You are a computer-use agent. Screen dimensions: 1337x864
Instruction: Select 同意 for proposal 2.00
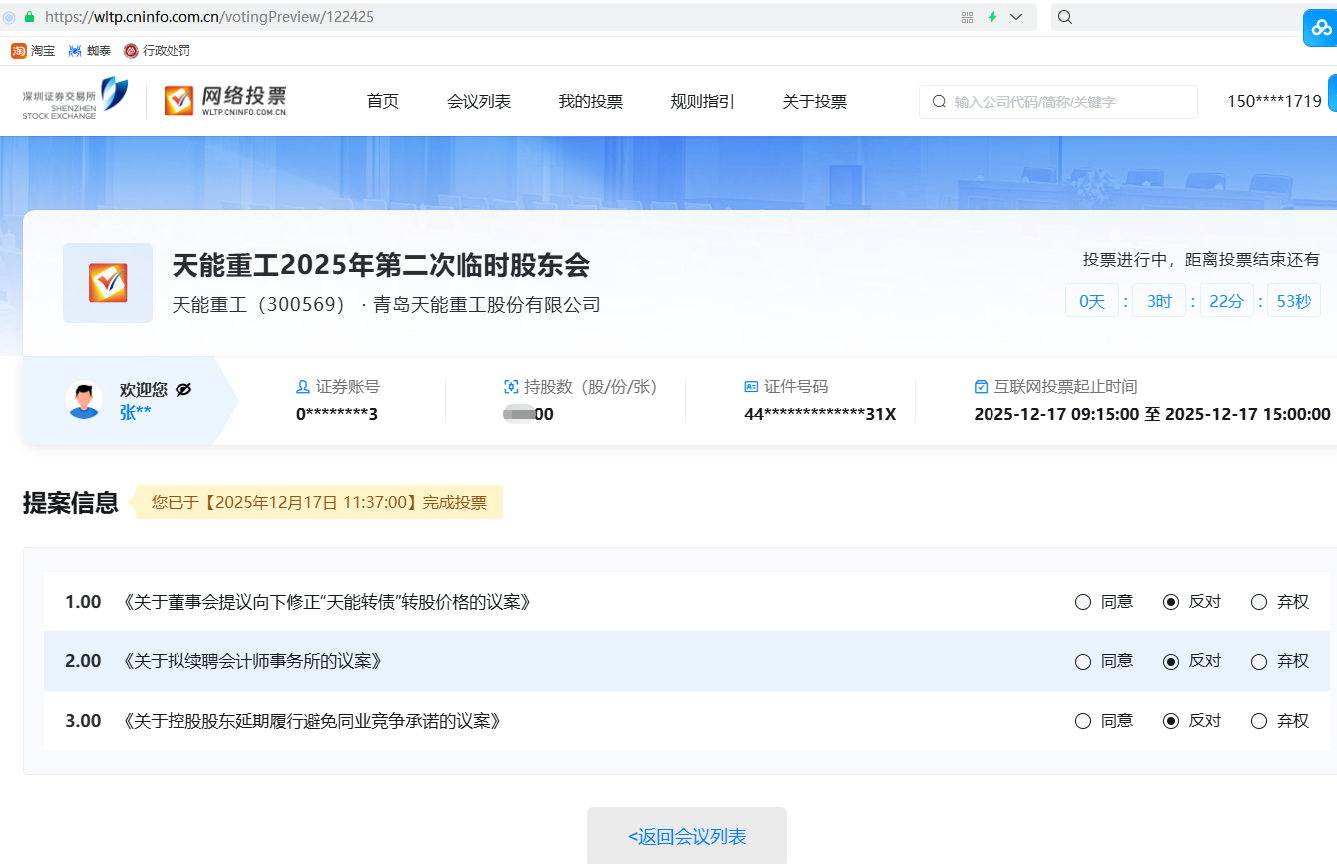(1082, 661)
